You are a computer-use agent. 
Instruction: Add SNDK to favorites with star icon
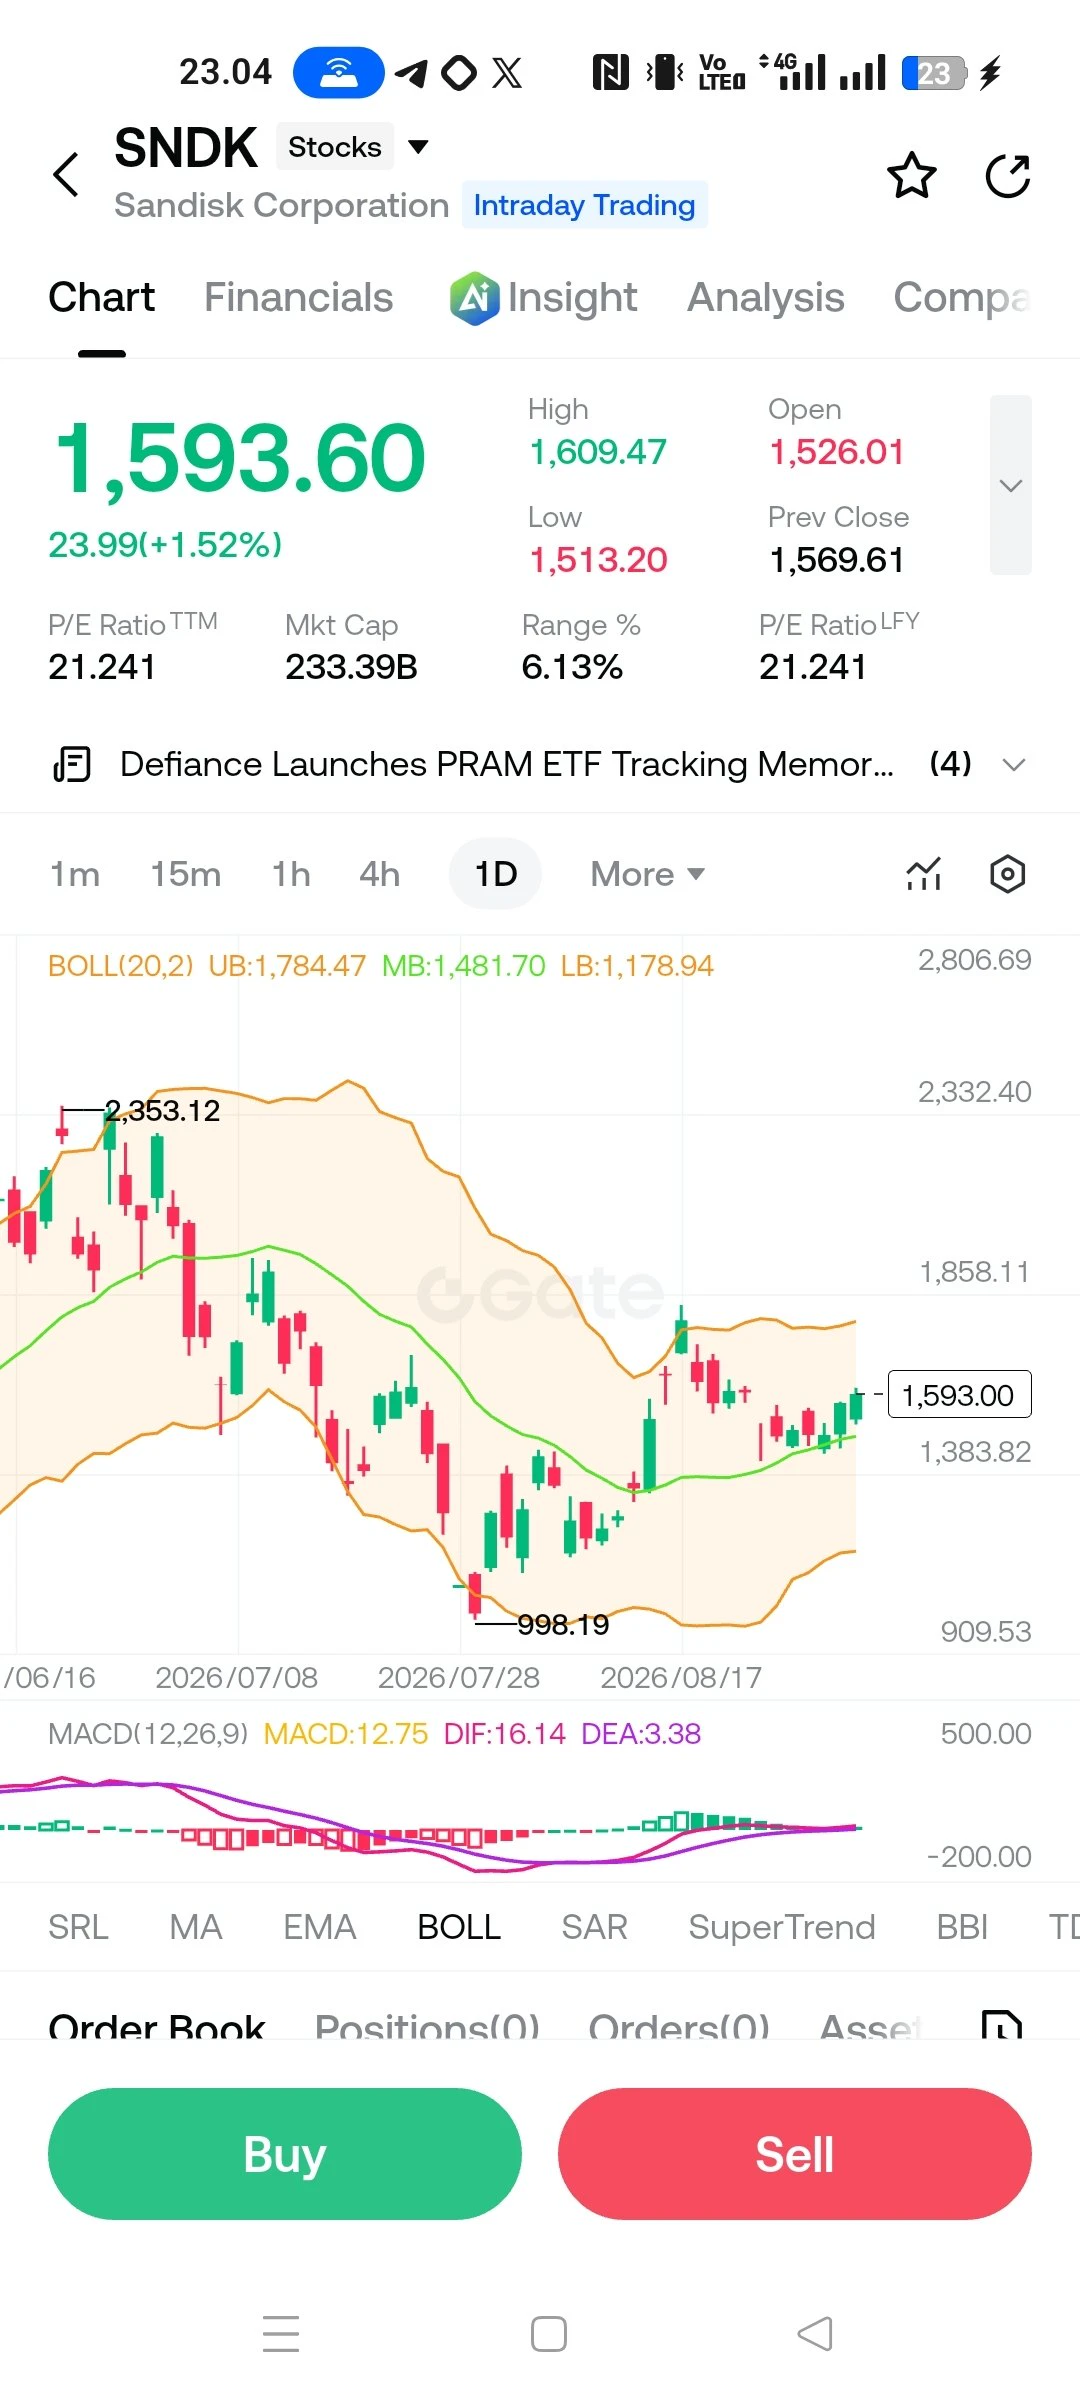(x=912, y=176)
